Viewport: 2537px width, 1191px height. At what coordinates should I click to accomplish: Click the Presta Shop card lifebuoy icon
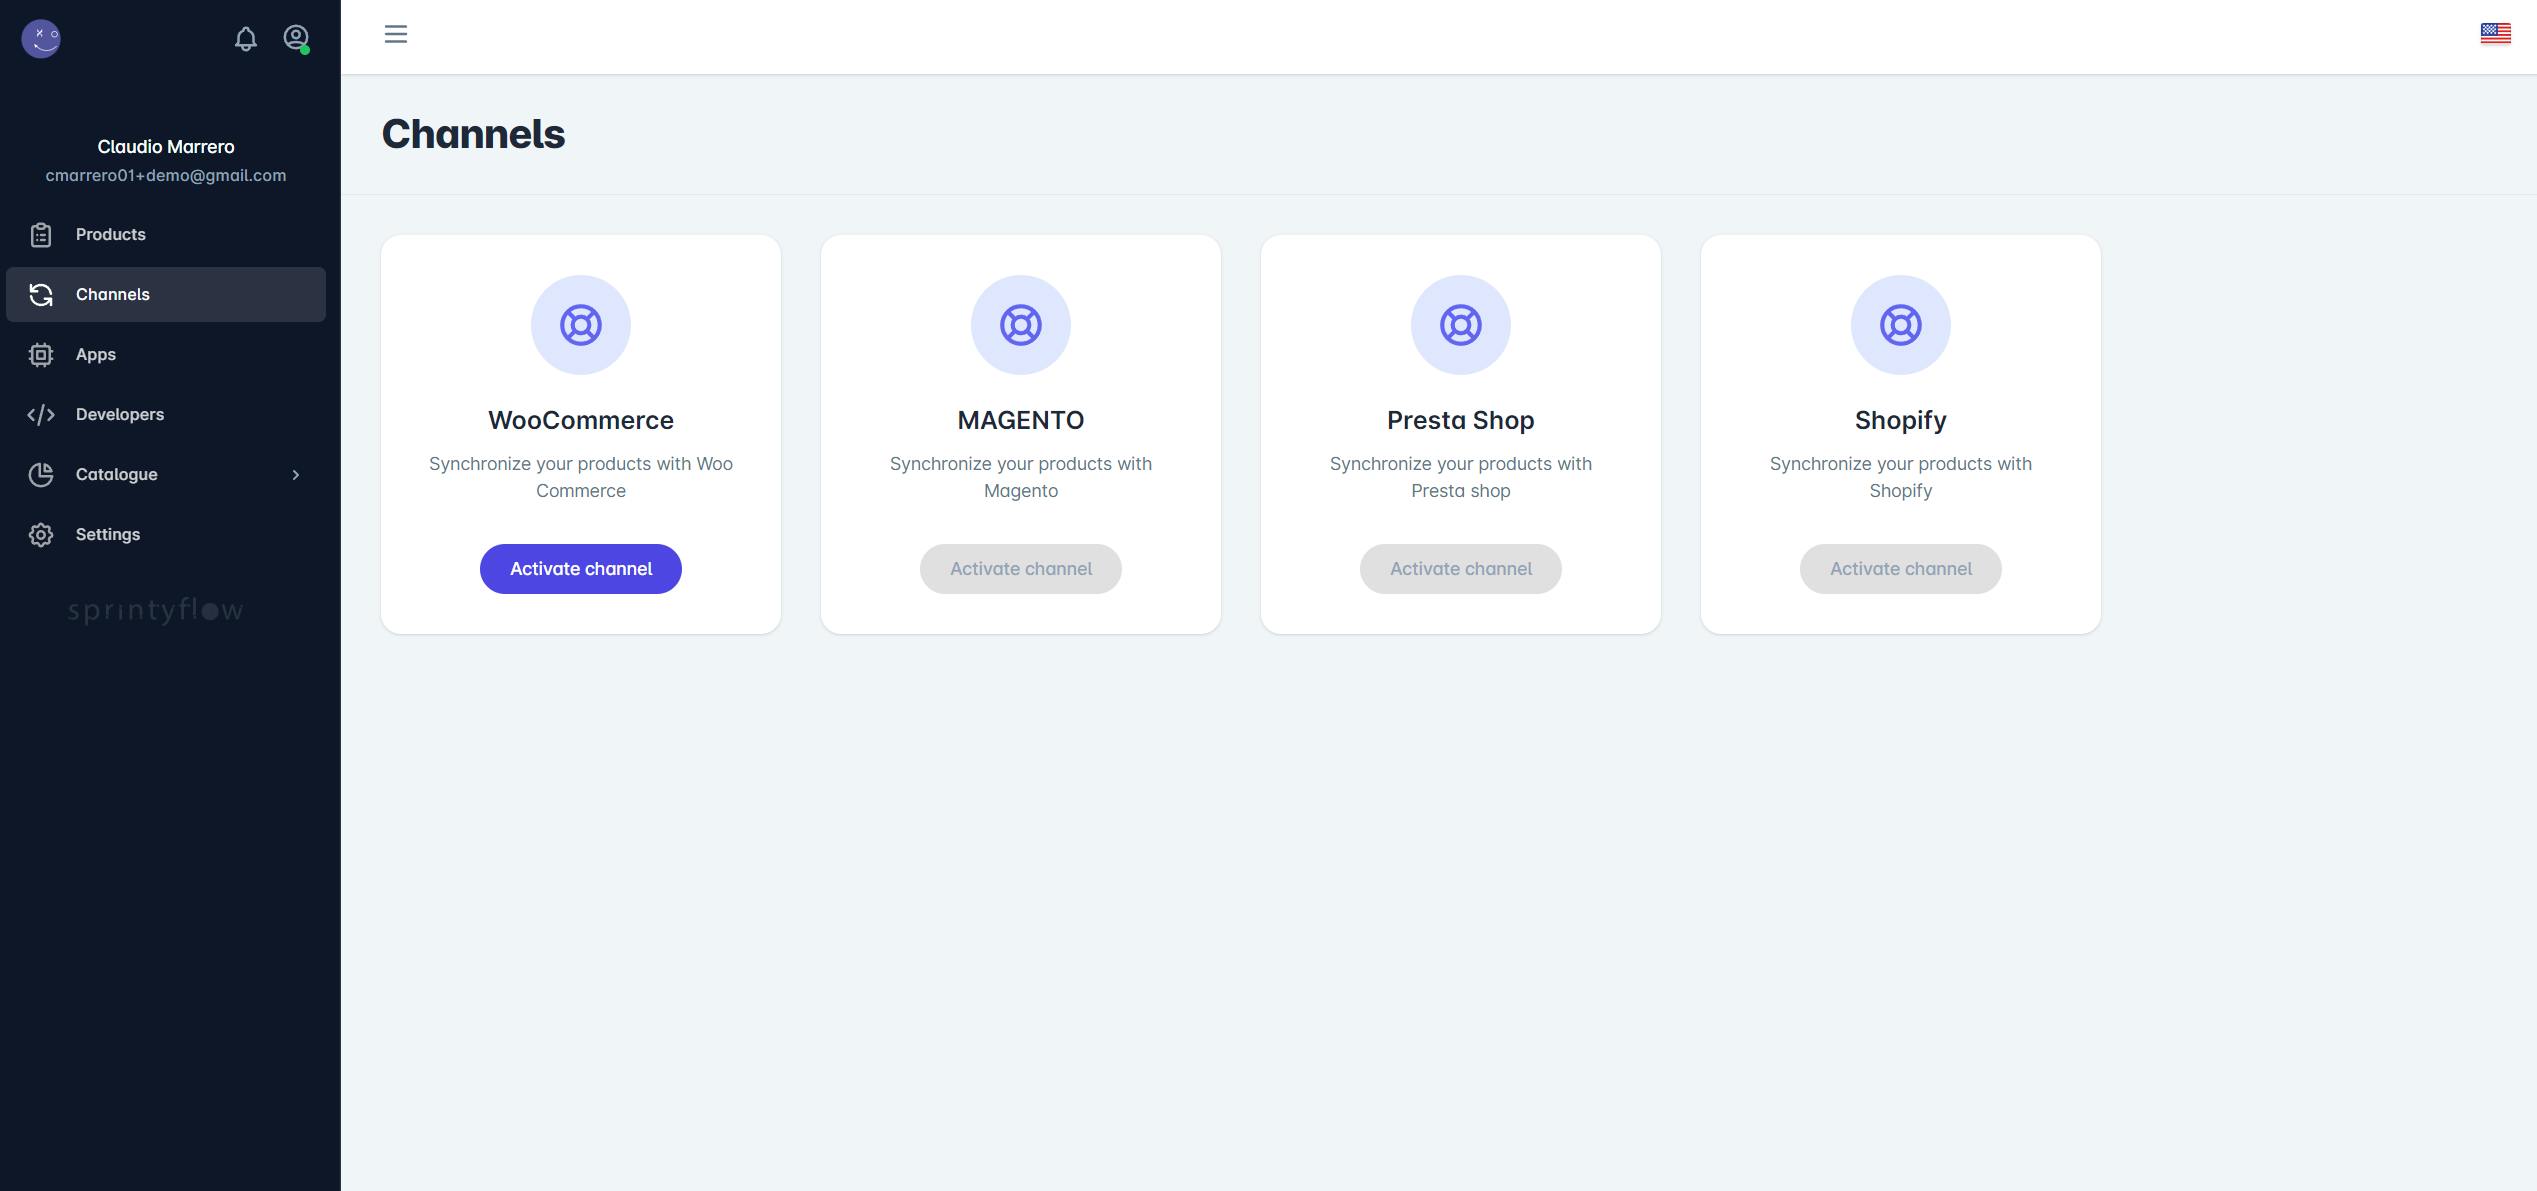[x=1461, y=325]
